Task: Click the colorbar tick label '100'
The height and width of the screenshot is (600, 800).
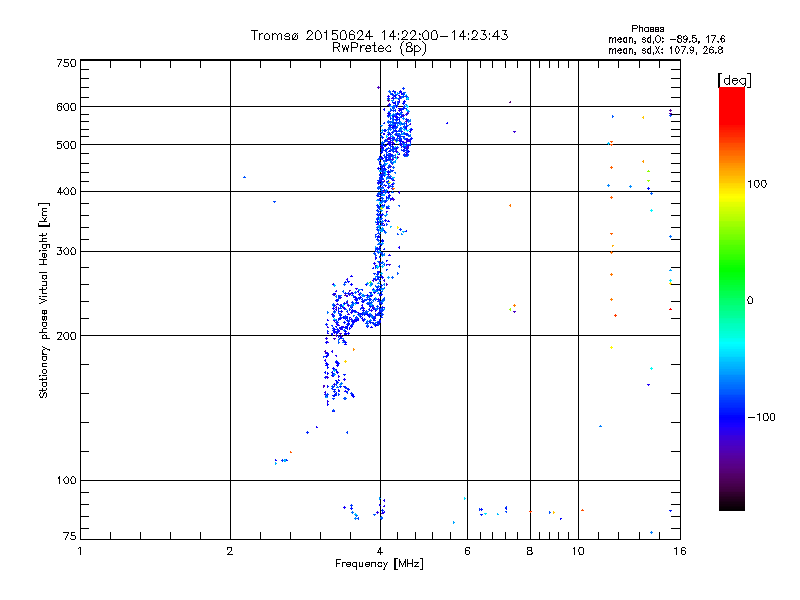Action: pos(757,184)
